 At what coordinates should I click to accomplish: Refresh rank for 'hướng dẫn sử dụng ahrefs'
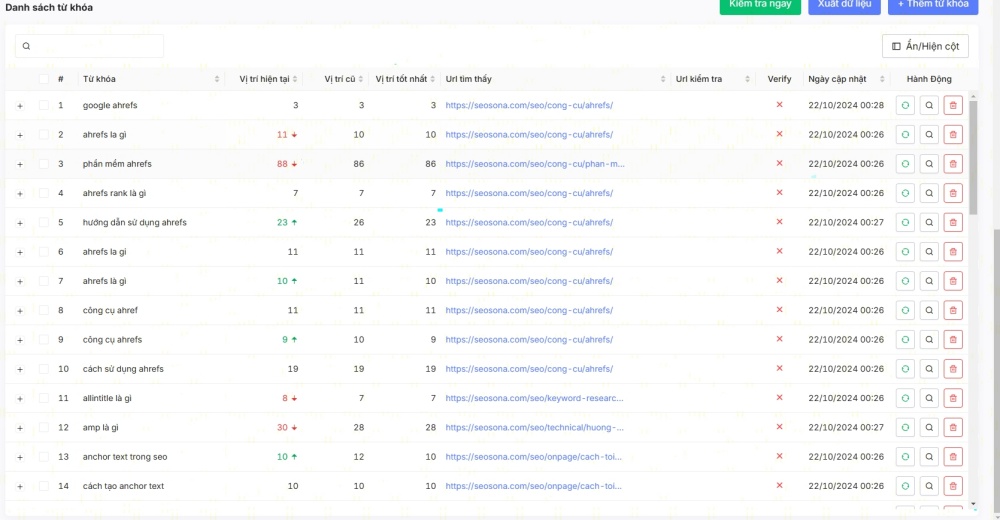[905, 222]
